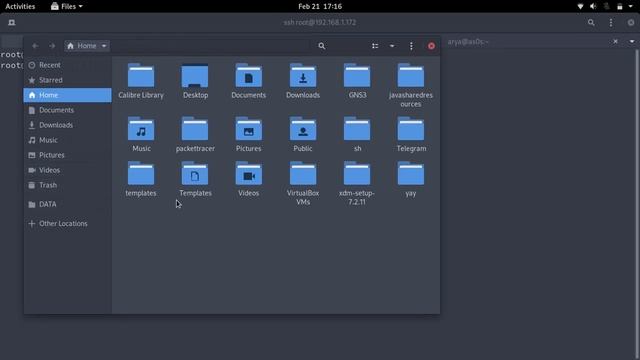The image size is (640, 360).
Task: Click the search icon in Files toolbar
Action: [322, 46]
